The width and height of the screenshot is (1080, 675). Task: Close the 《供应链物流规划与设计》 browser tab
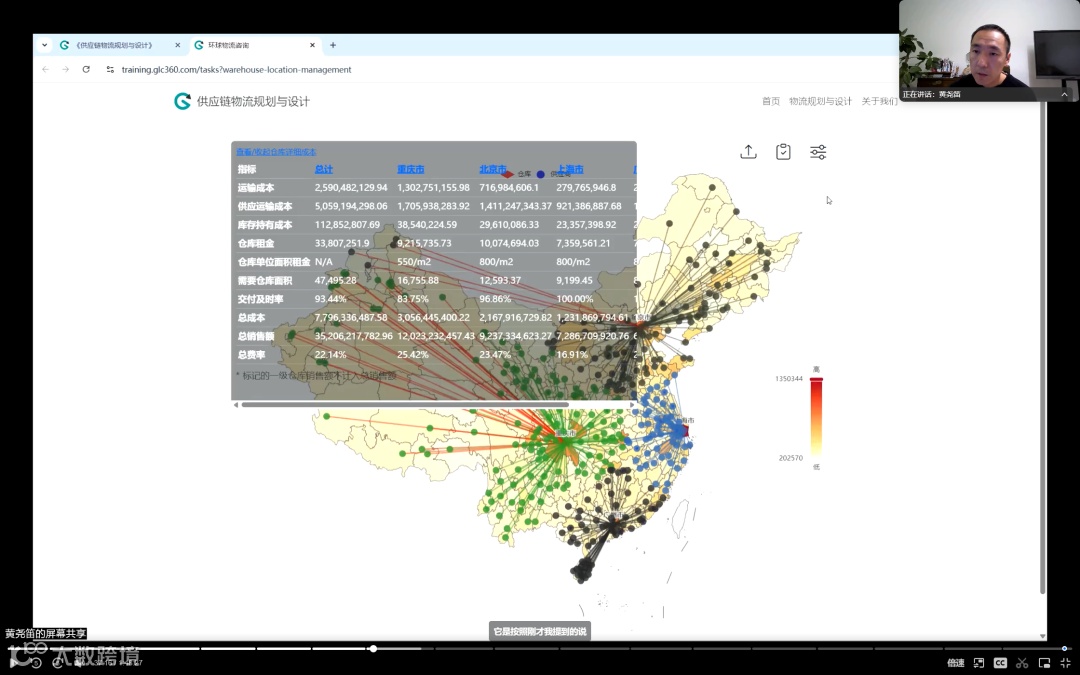(x=178, y=45)
